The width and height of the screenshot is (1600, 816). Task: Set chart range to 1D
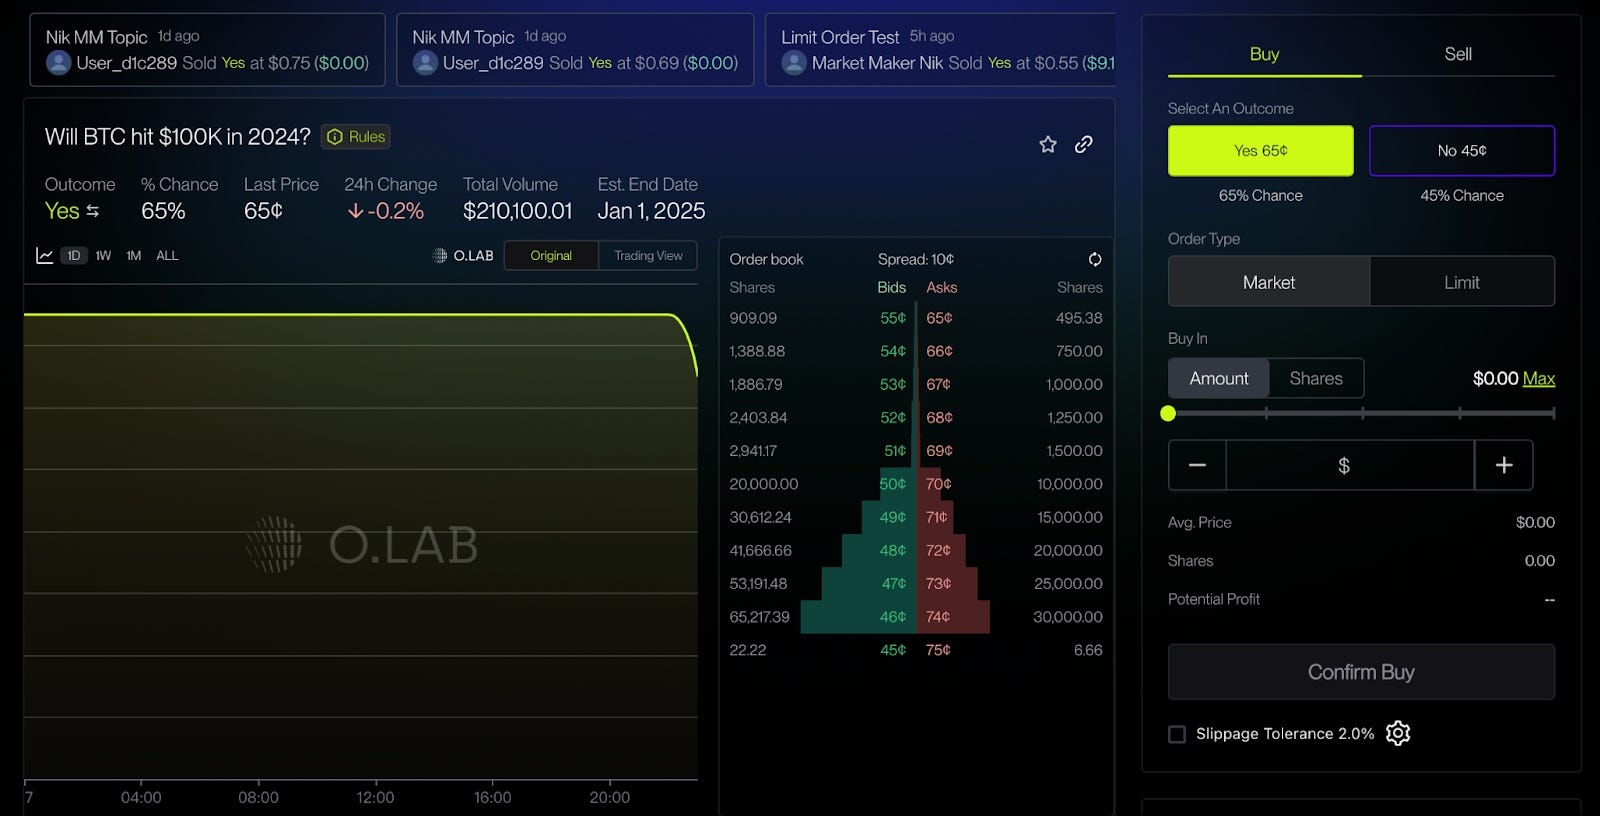74,255
